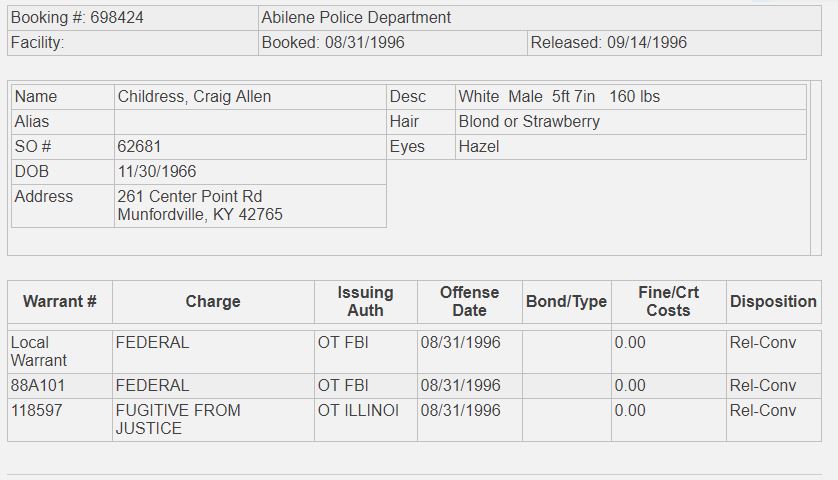Viewport: 838px width, 480px height.
Task: Select the name Childress, Craig Allen
Action: [x=194, y=97]
